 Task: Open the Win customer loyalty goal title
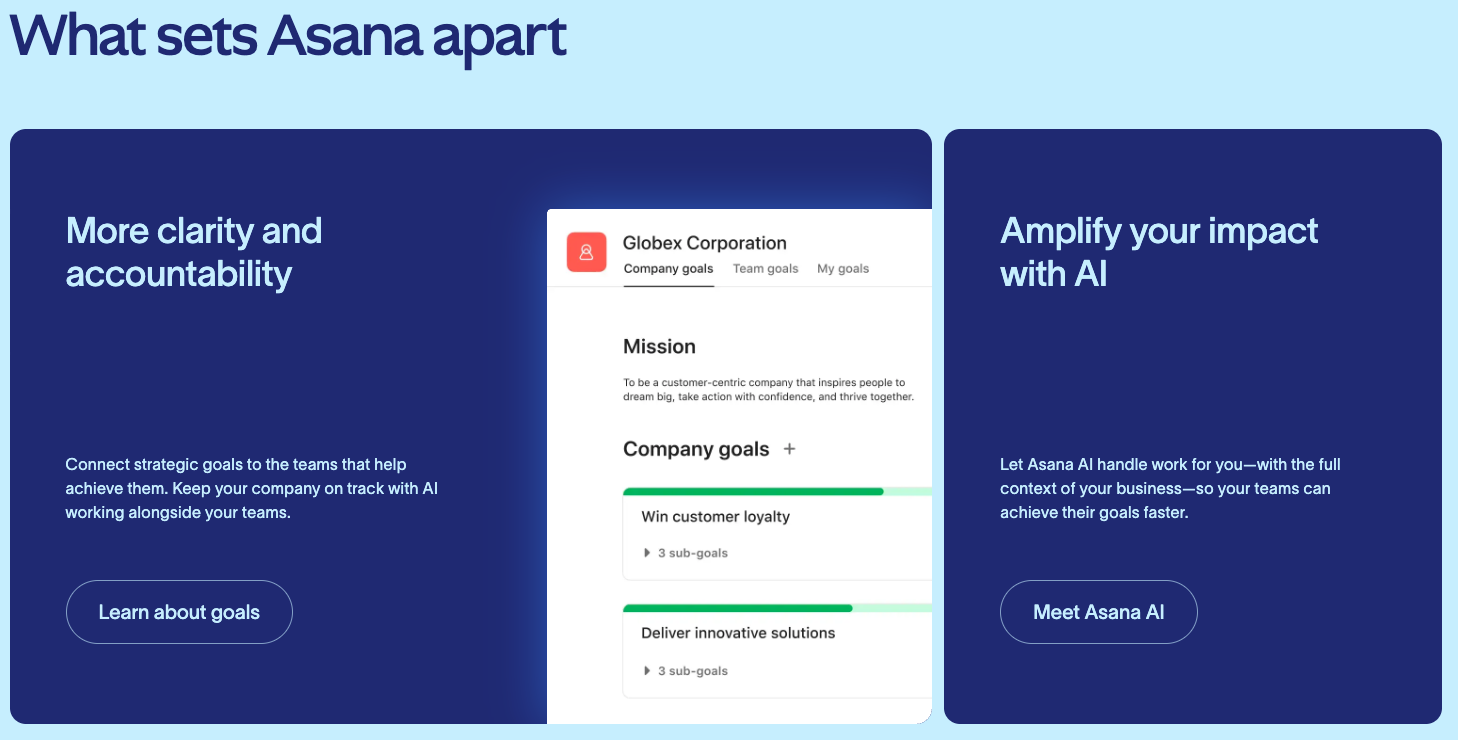point(715,517)
